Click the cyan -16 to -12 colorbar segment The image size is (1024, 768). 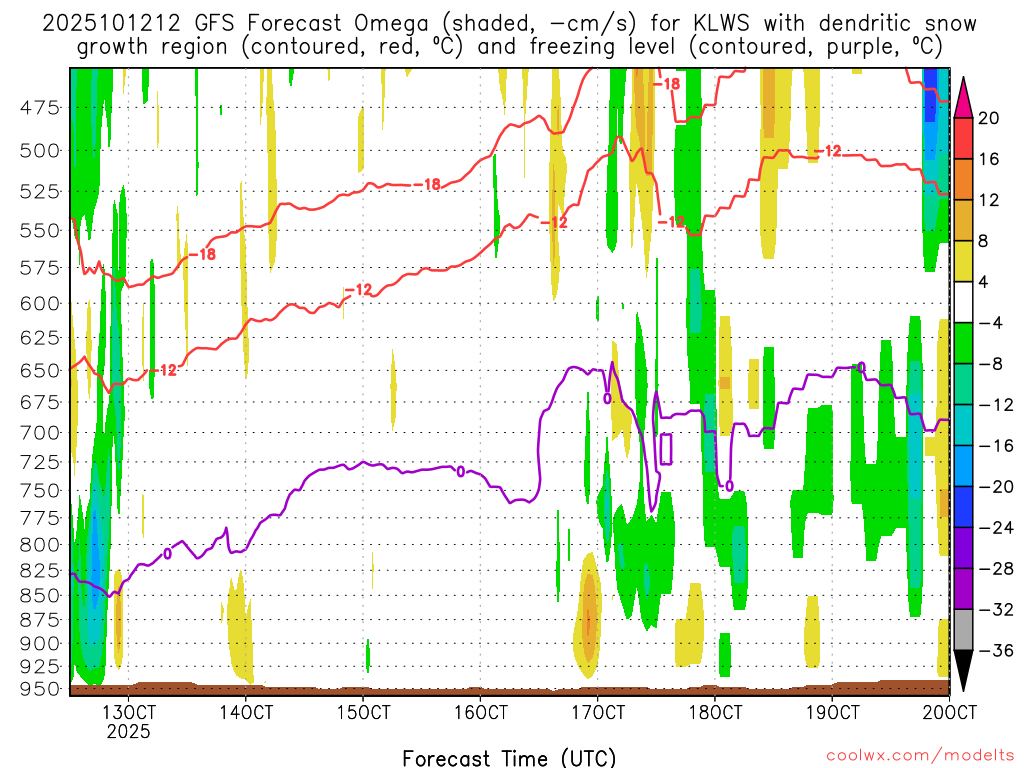(963, 425)
